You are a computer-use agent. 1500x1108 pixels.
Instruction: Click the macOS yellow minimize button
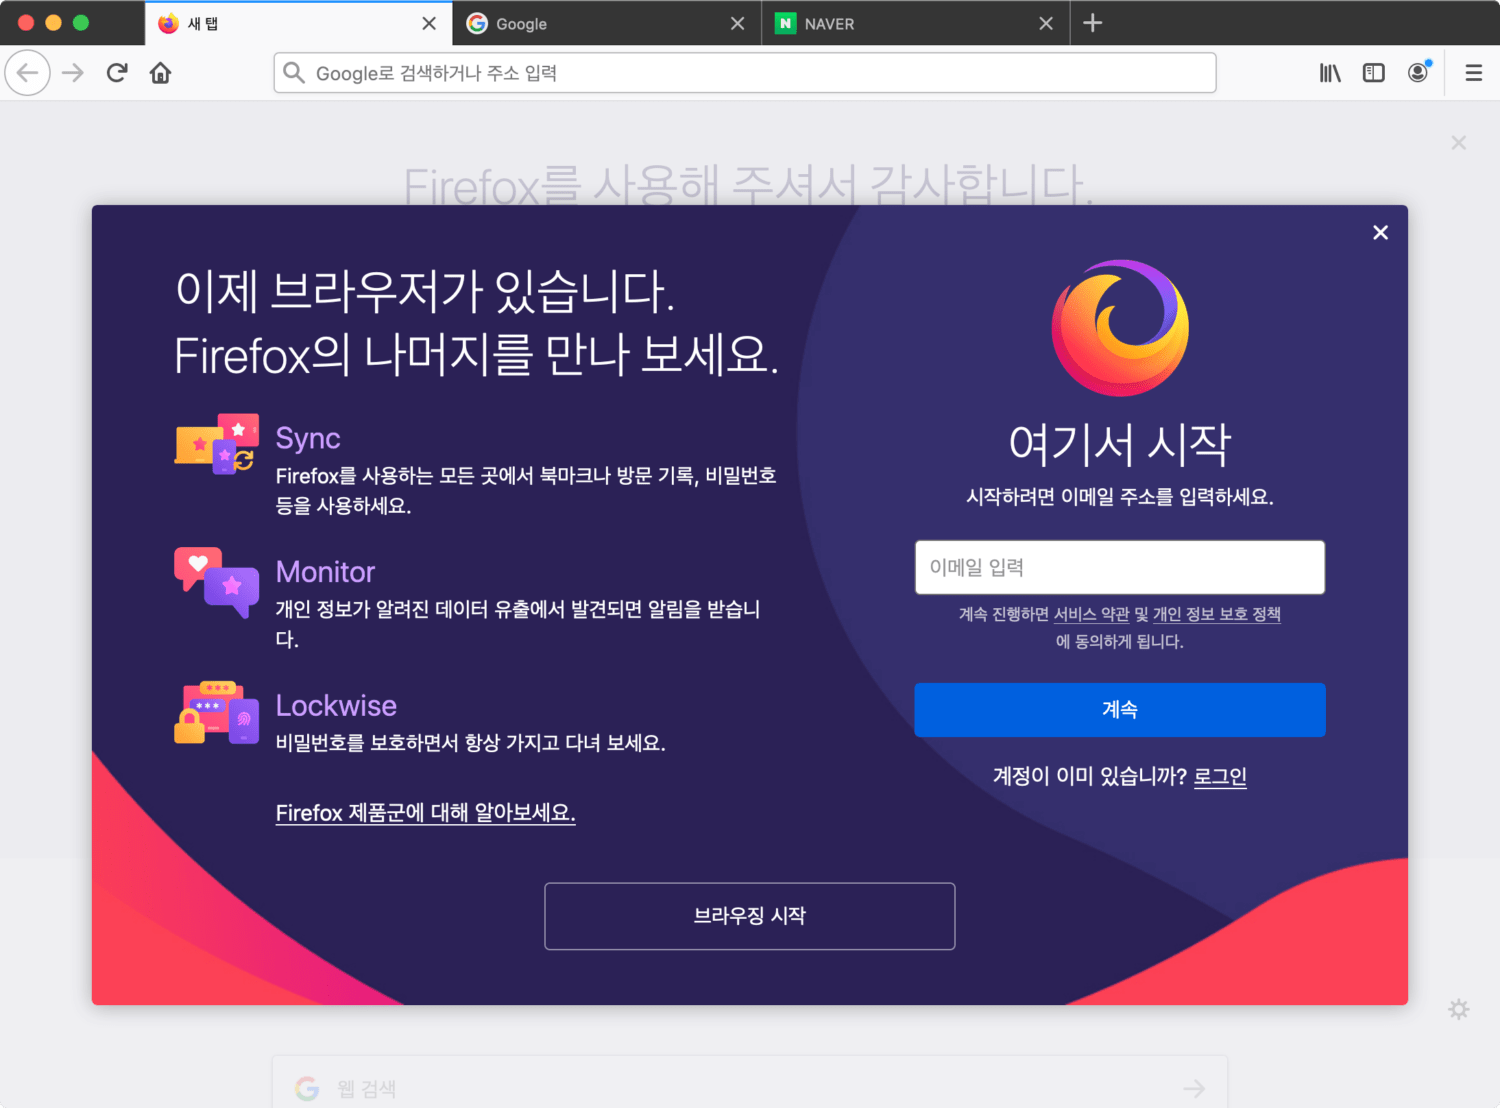tap(54, 23)
